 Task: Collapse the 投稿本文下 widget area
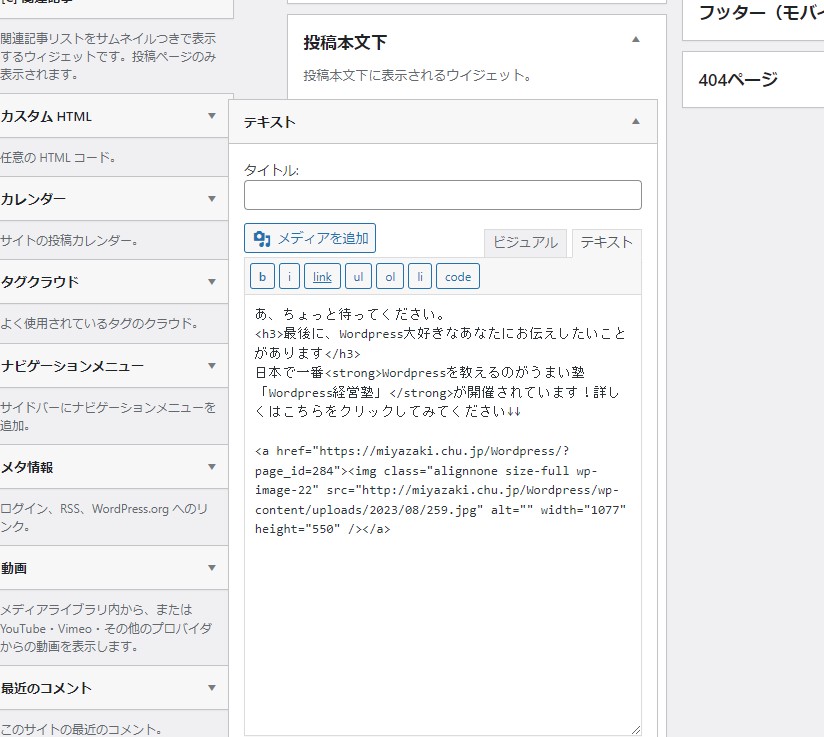pos(635,40)
